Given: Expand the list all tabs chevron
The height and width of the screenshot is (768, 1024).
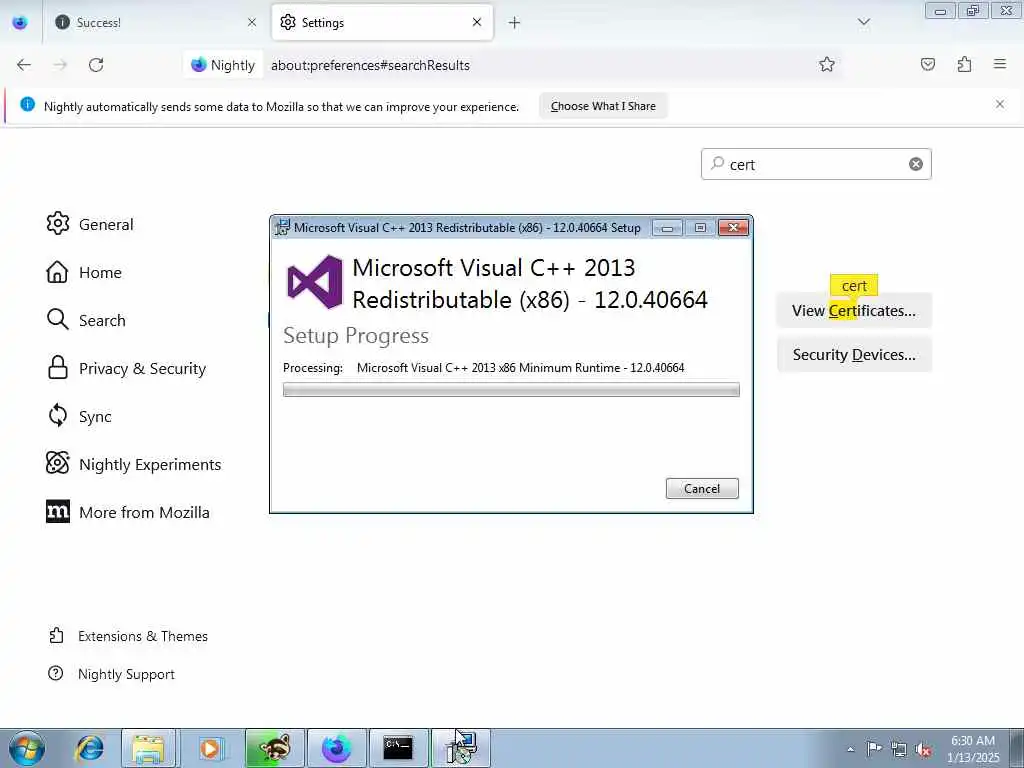Looking at the screenshot, I should 864,22.
